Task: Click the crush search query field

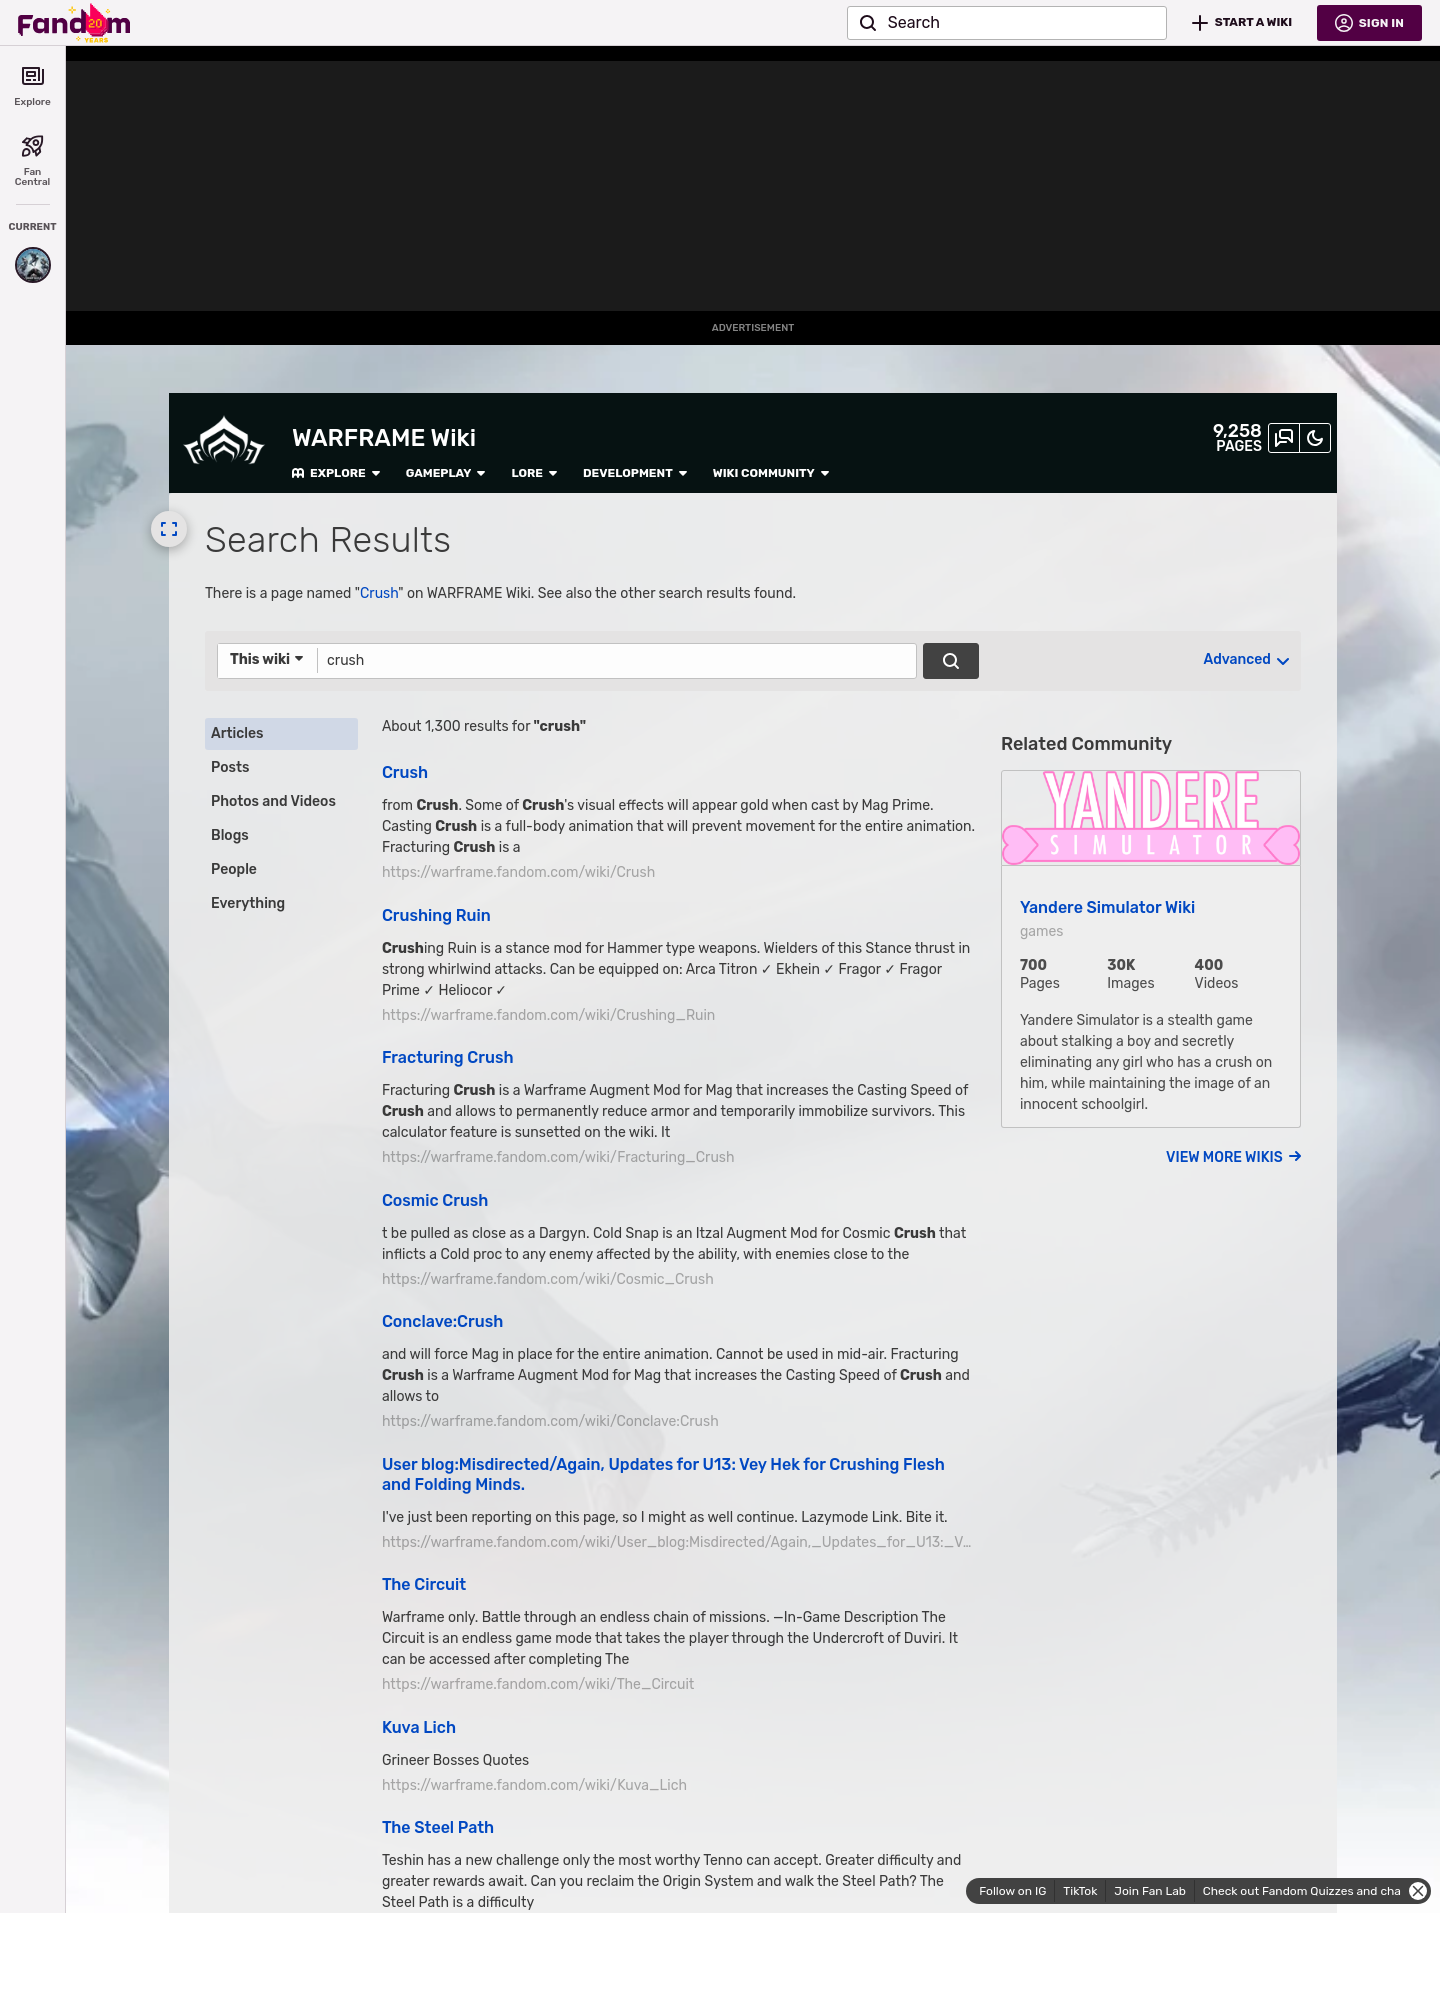Action: pyautogui.click(x=616, y=661)
